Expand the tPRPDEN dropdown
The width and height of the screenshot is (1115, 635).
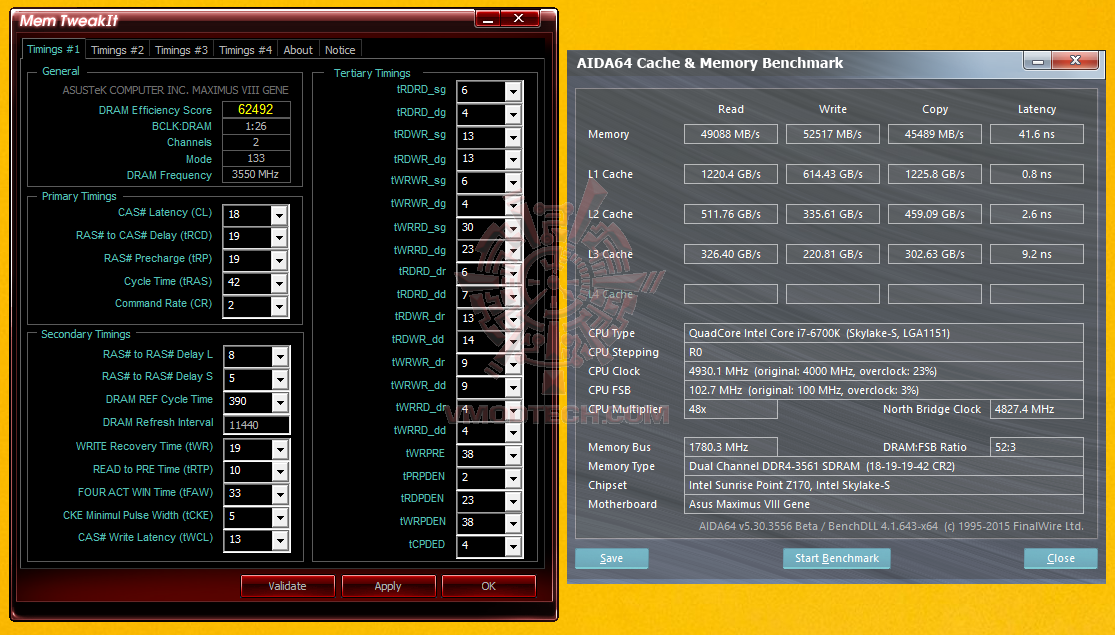[513, 478]
